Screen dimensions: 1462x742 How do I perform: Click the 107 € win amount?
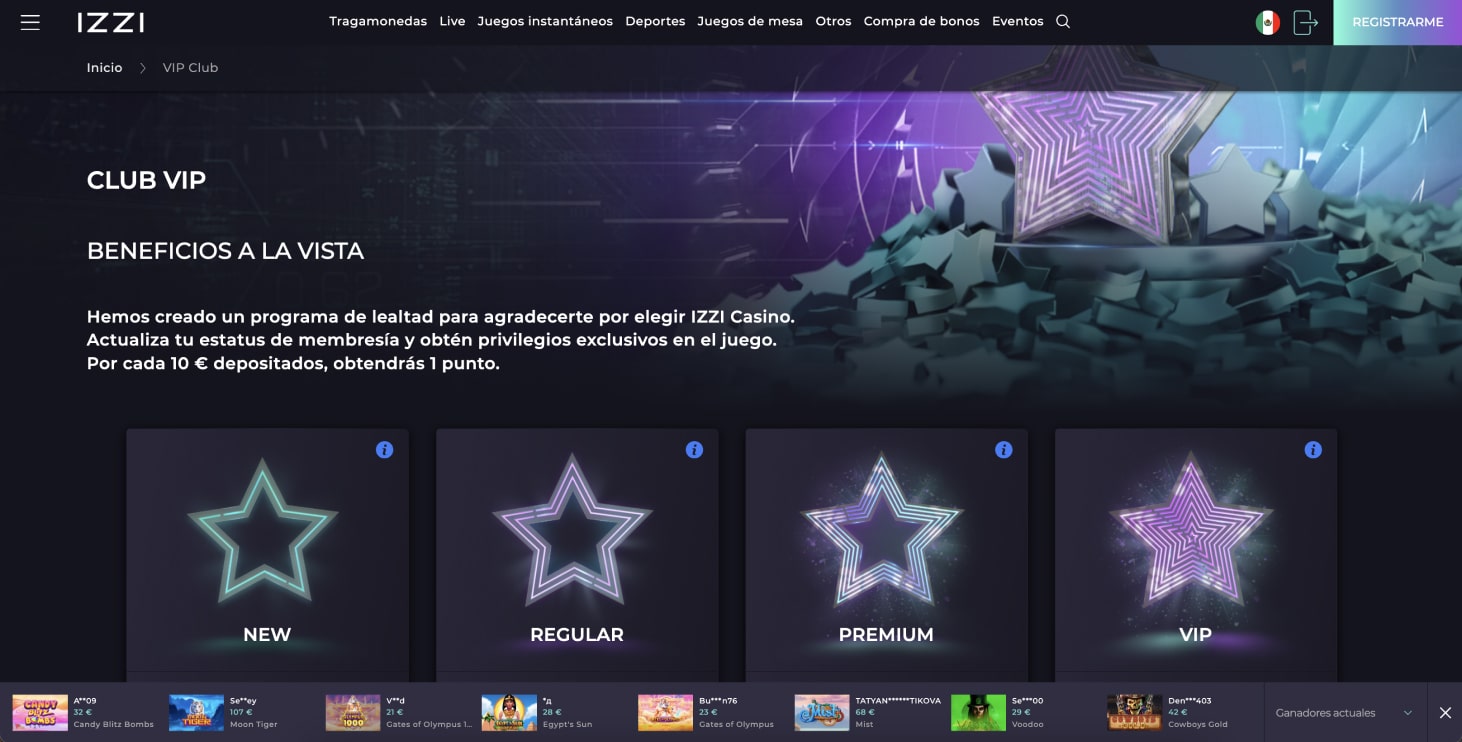point(242,712)
